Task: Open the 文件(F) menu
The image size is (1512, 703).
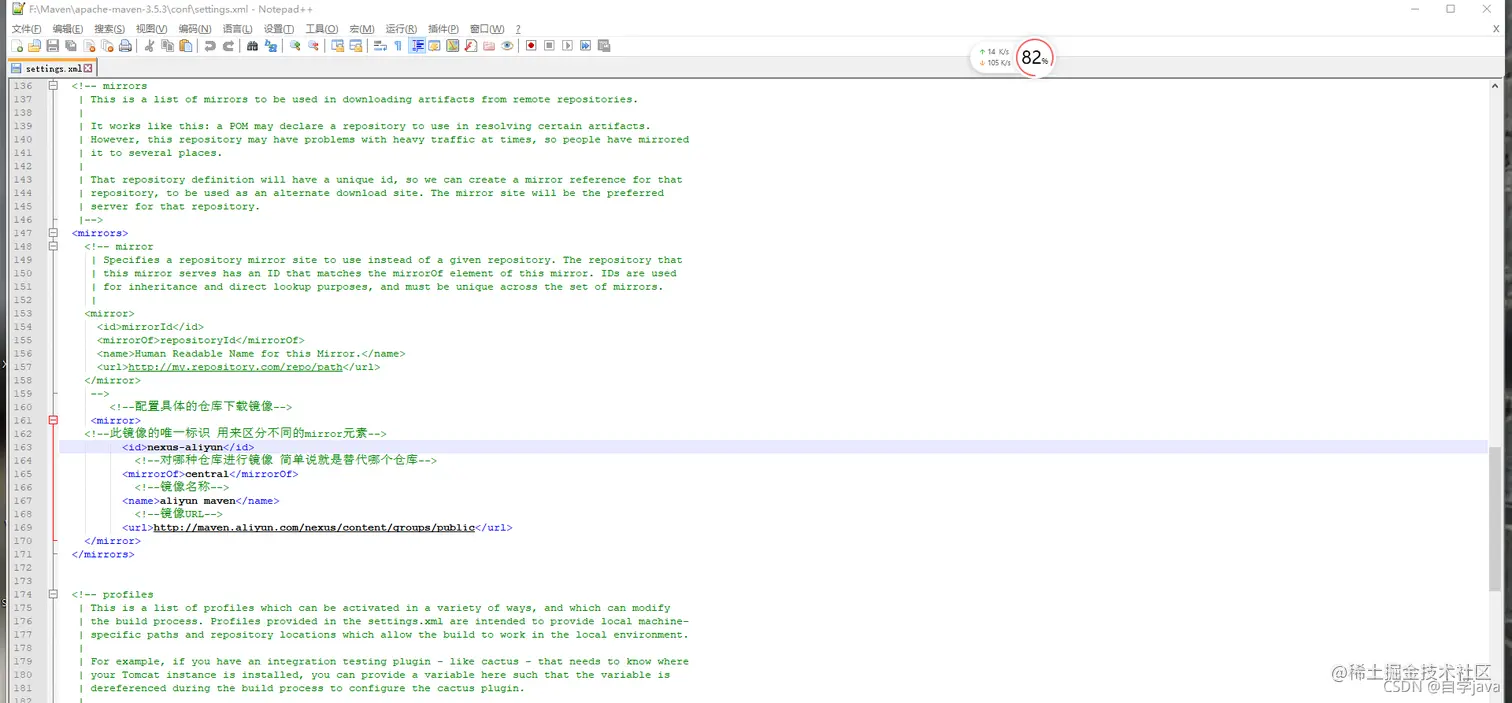Action: pyautogui.click(x=26, y=29)
